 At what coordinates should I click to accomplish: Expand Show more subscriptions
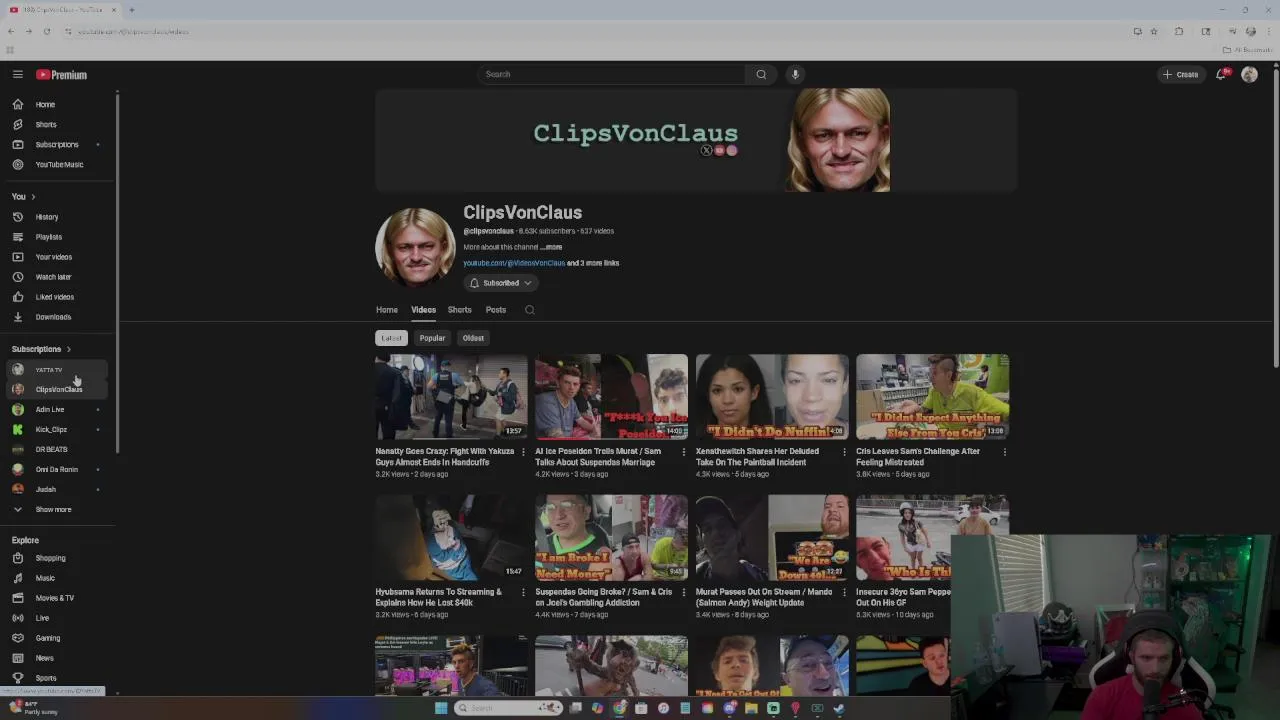click(x=58, y=509)
